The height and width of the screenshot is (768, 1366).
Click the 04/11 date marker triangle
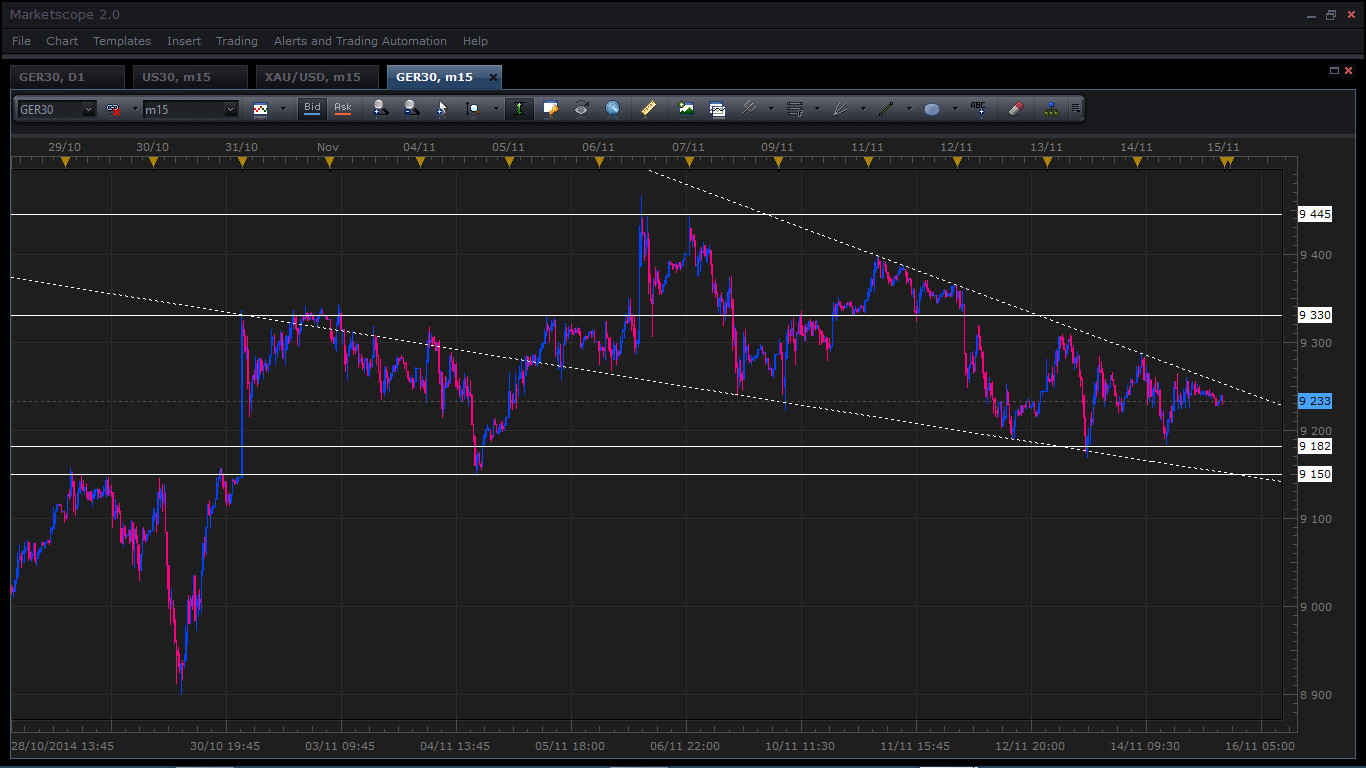click(x=419, y=162)
